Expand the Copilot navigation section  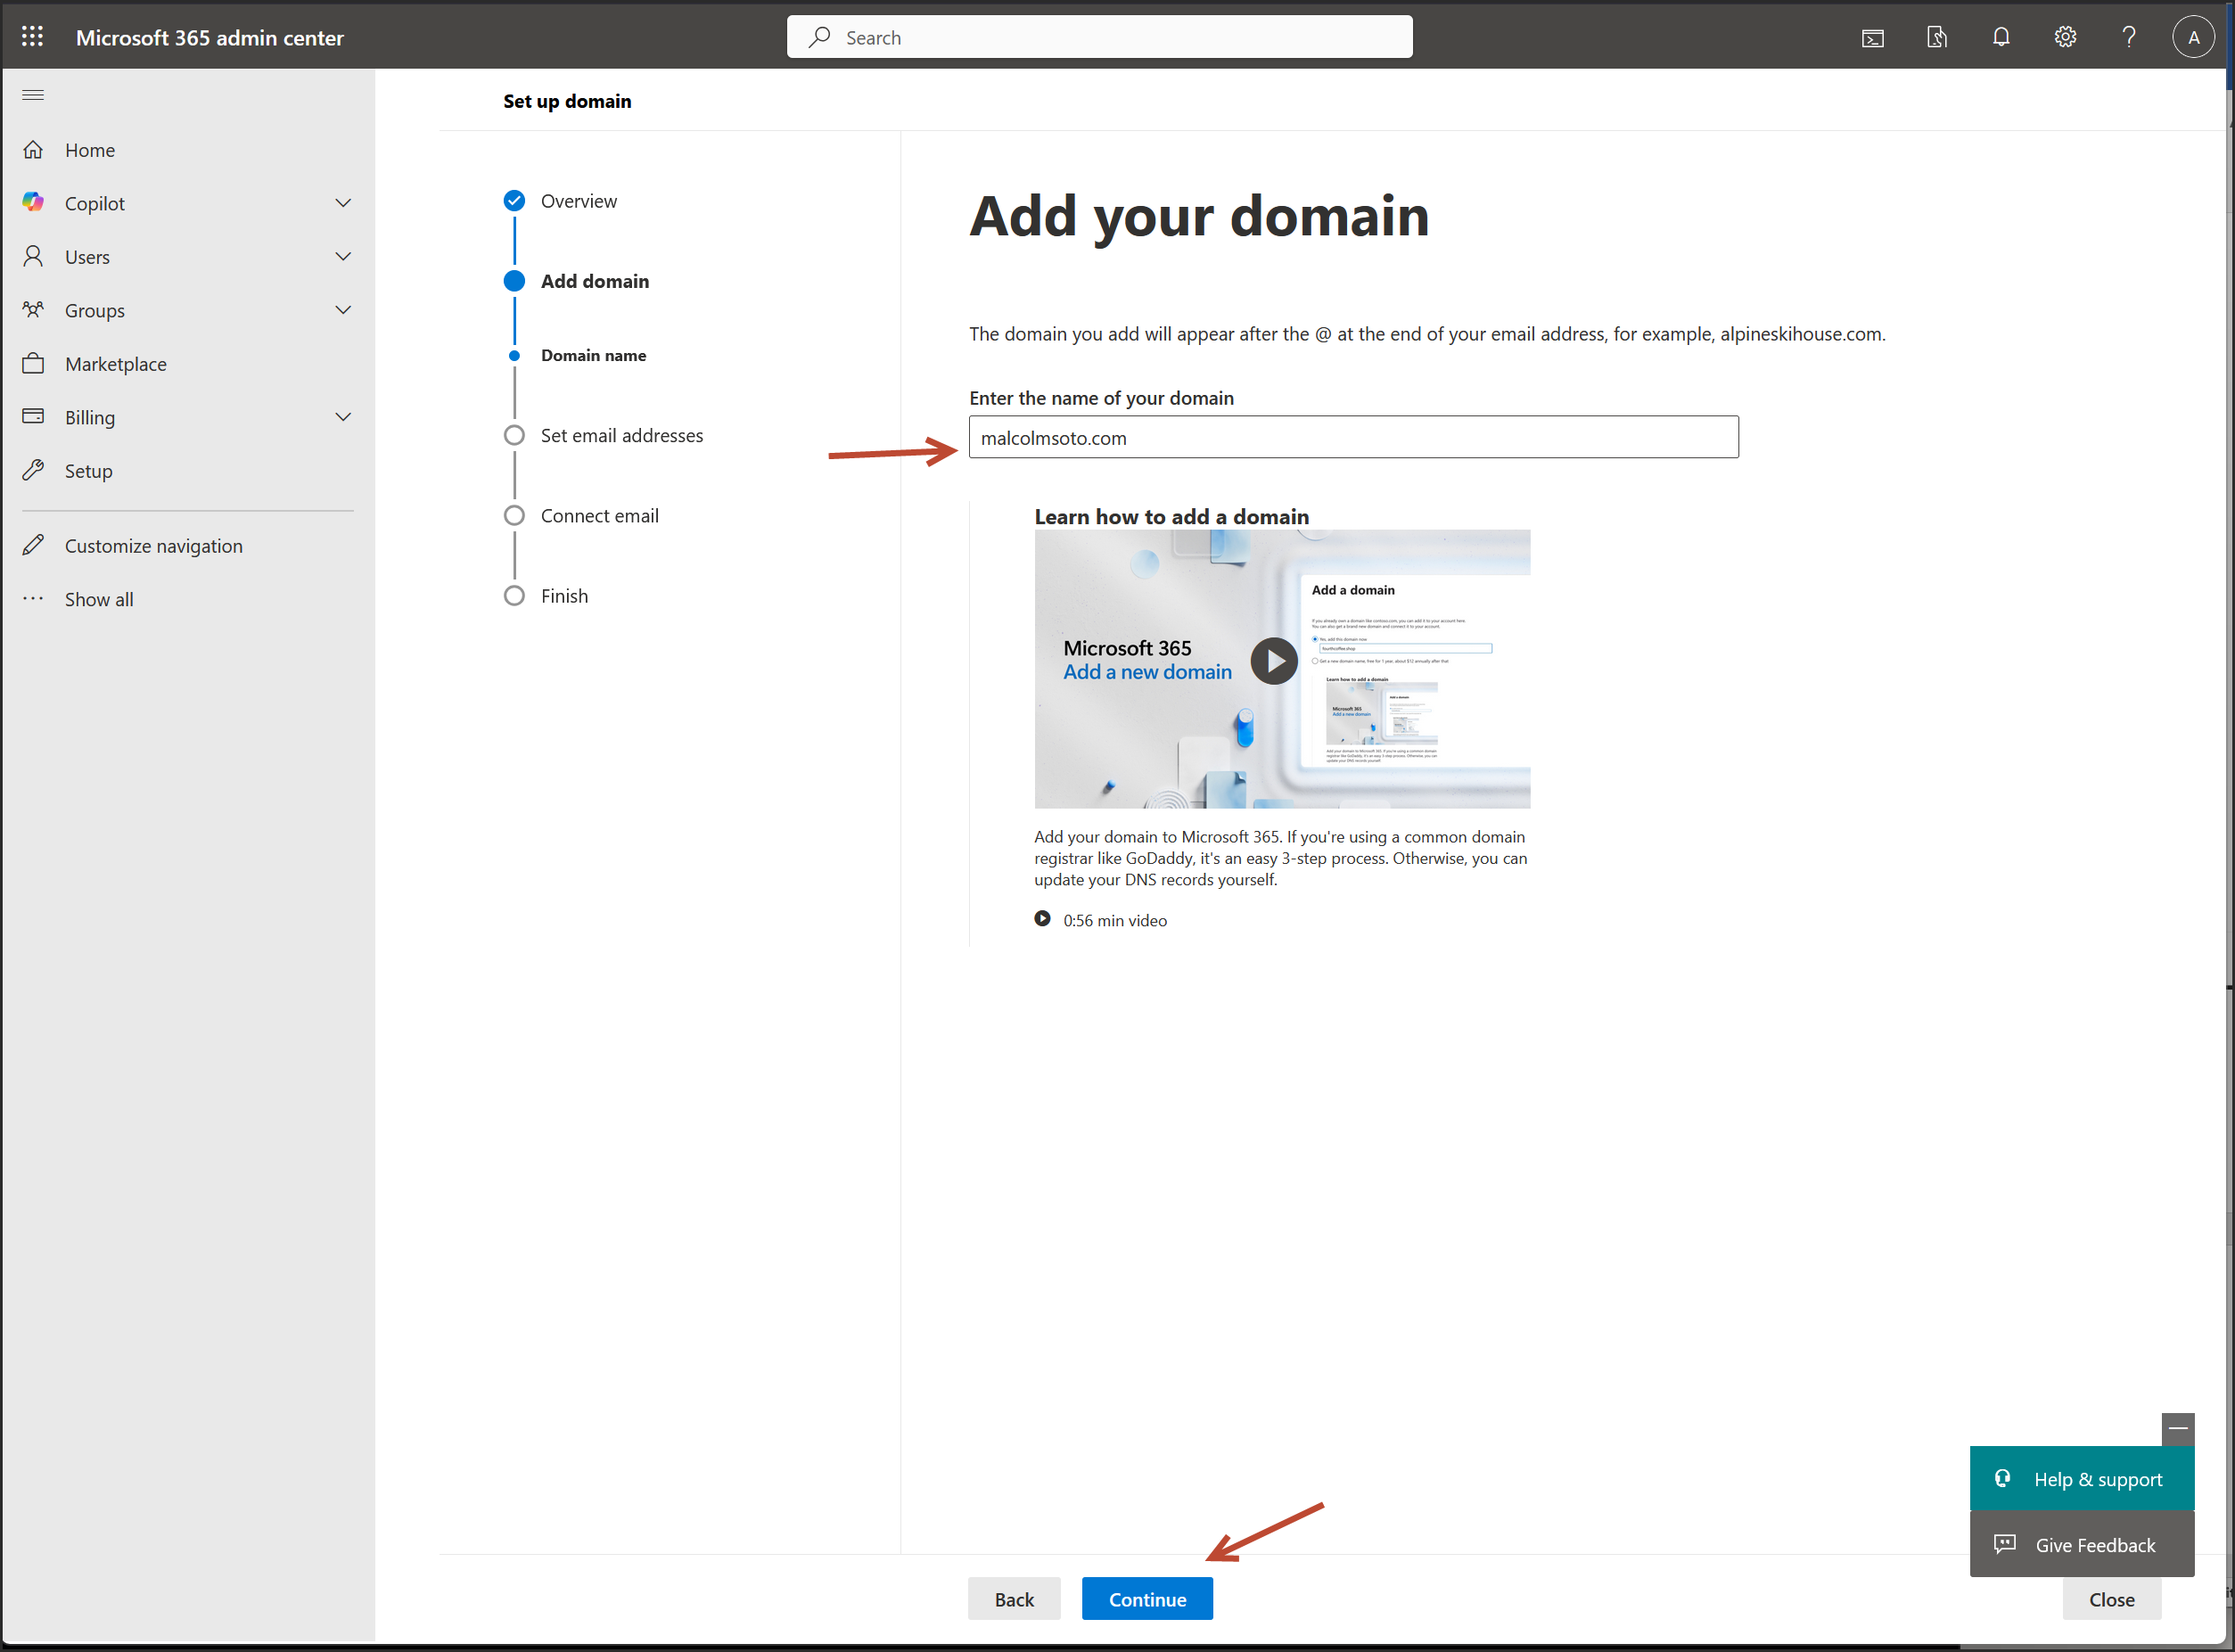(x=343, y=203)
